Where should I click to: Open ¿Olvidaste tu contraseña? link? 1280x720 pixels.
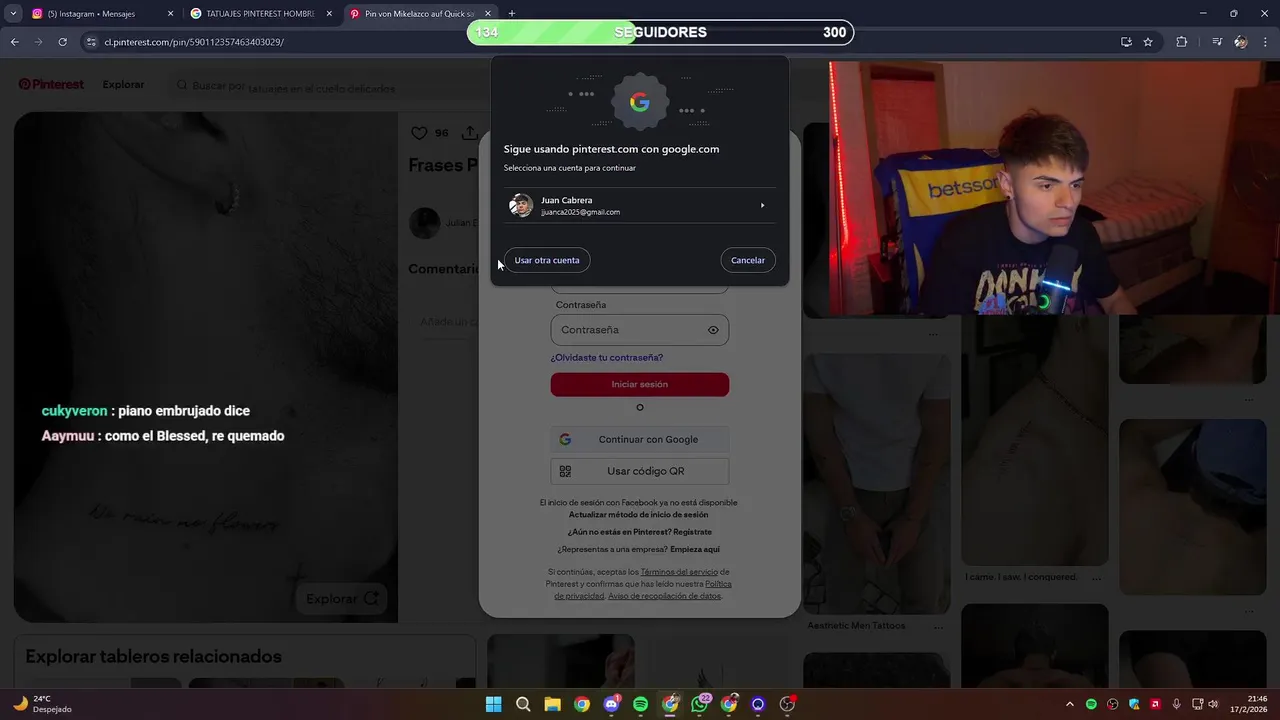(607, 357)
